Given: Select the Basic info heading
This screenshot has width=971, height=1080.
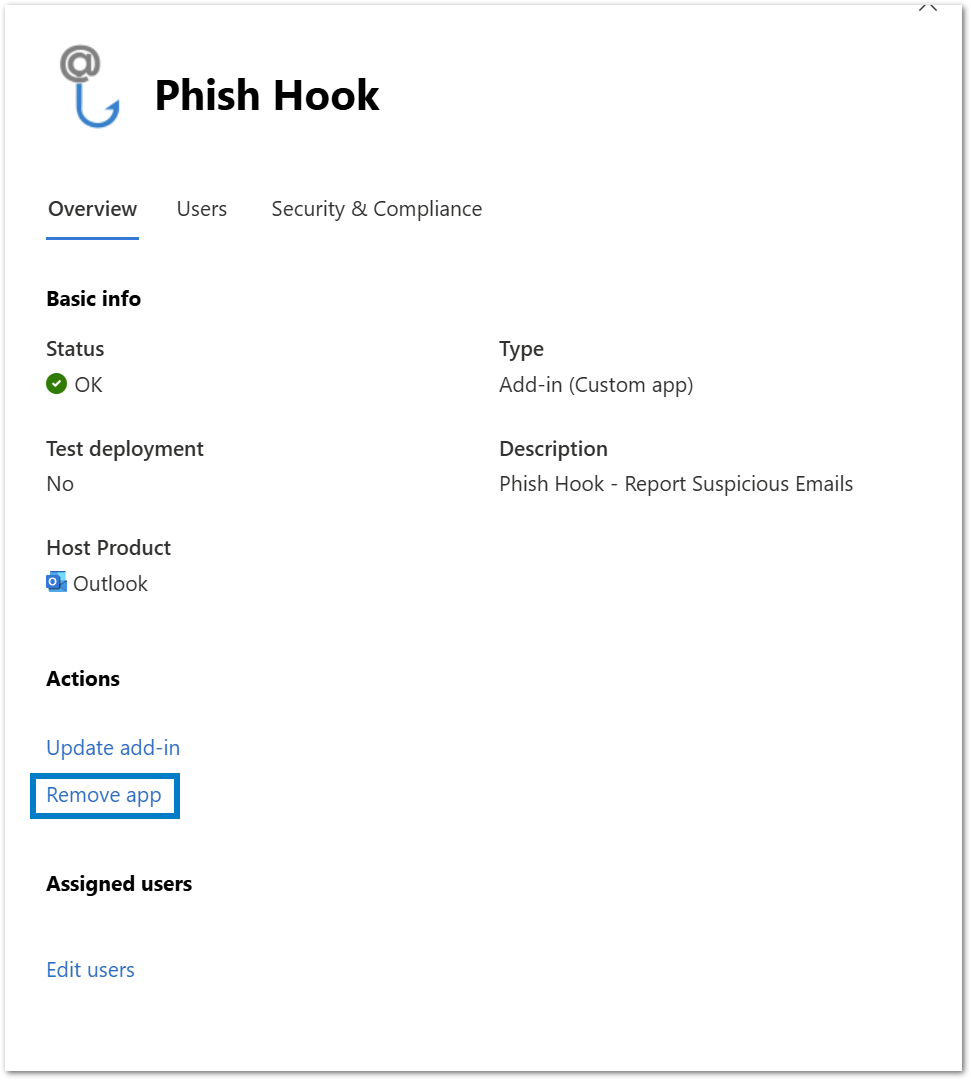Looking at the screenshot, I should [x=94, y=299].
